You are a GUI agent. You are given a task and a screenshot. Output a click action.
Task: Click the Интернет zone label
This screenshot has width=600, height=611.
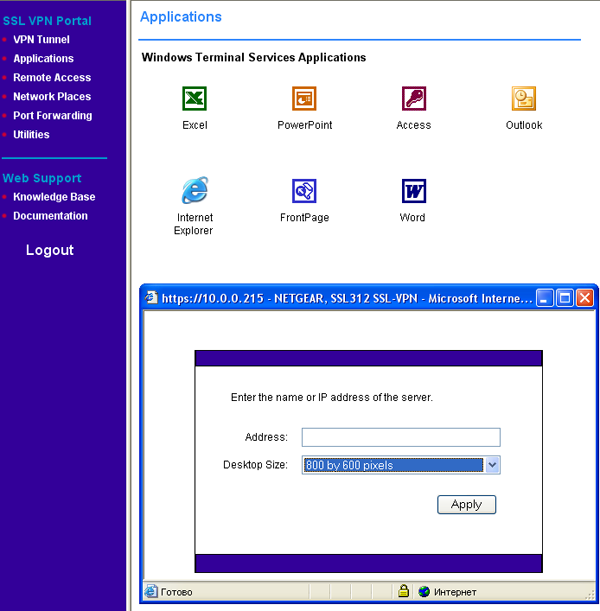coord(455,592)
